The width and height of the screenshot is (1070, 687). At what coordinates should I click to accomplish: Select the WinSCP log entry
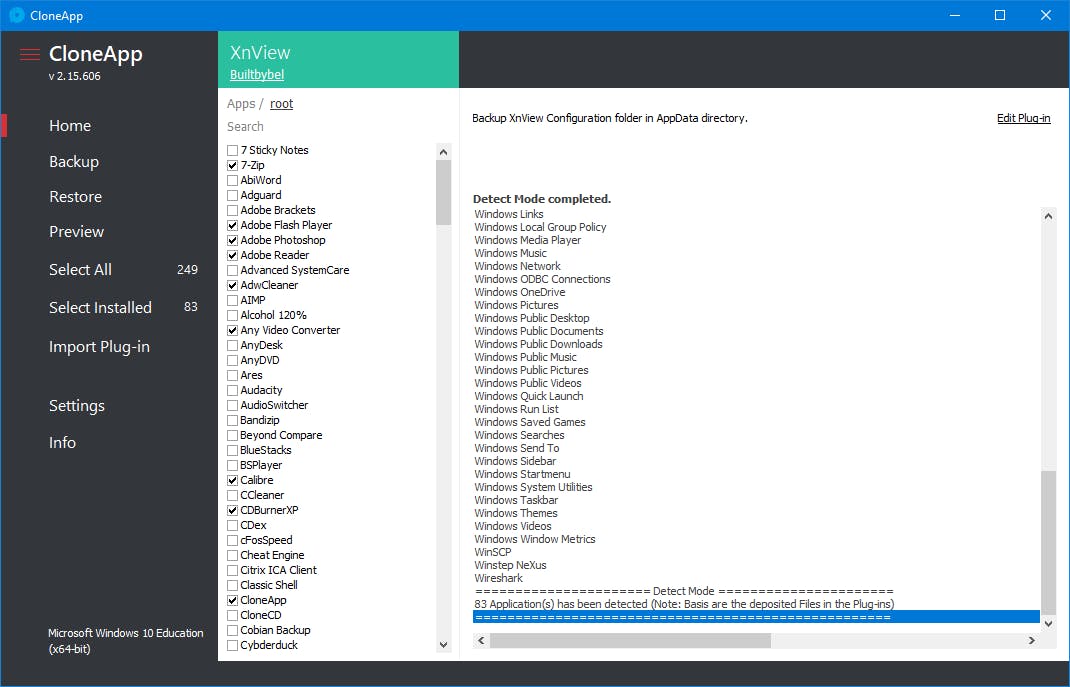pyautogui.click(x=493, y=552)
